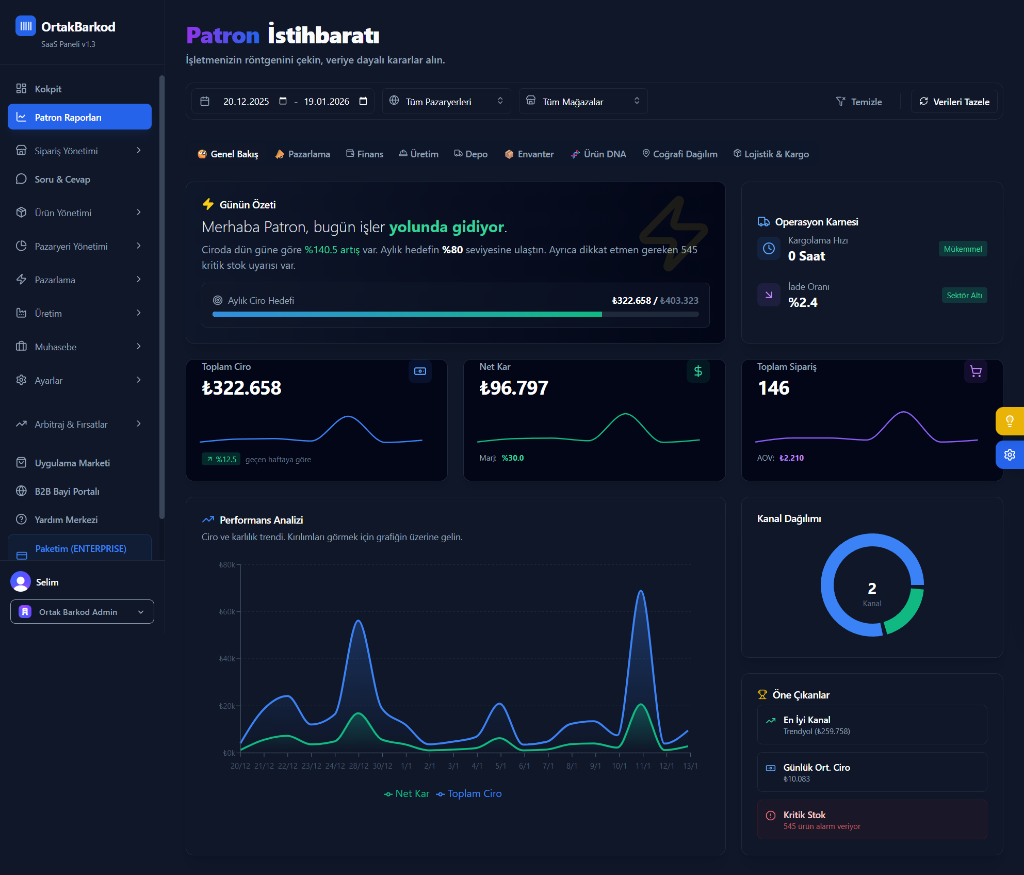Open the blue settings gear floating button
This screenshot has height=875, width=1024.
[x=1009, y=455]
